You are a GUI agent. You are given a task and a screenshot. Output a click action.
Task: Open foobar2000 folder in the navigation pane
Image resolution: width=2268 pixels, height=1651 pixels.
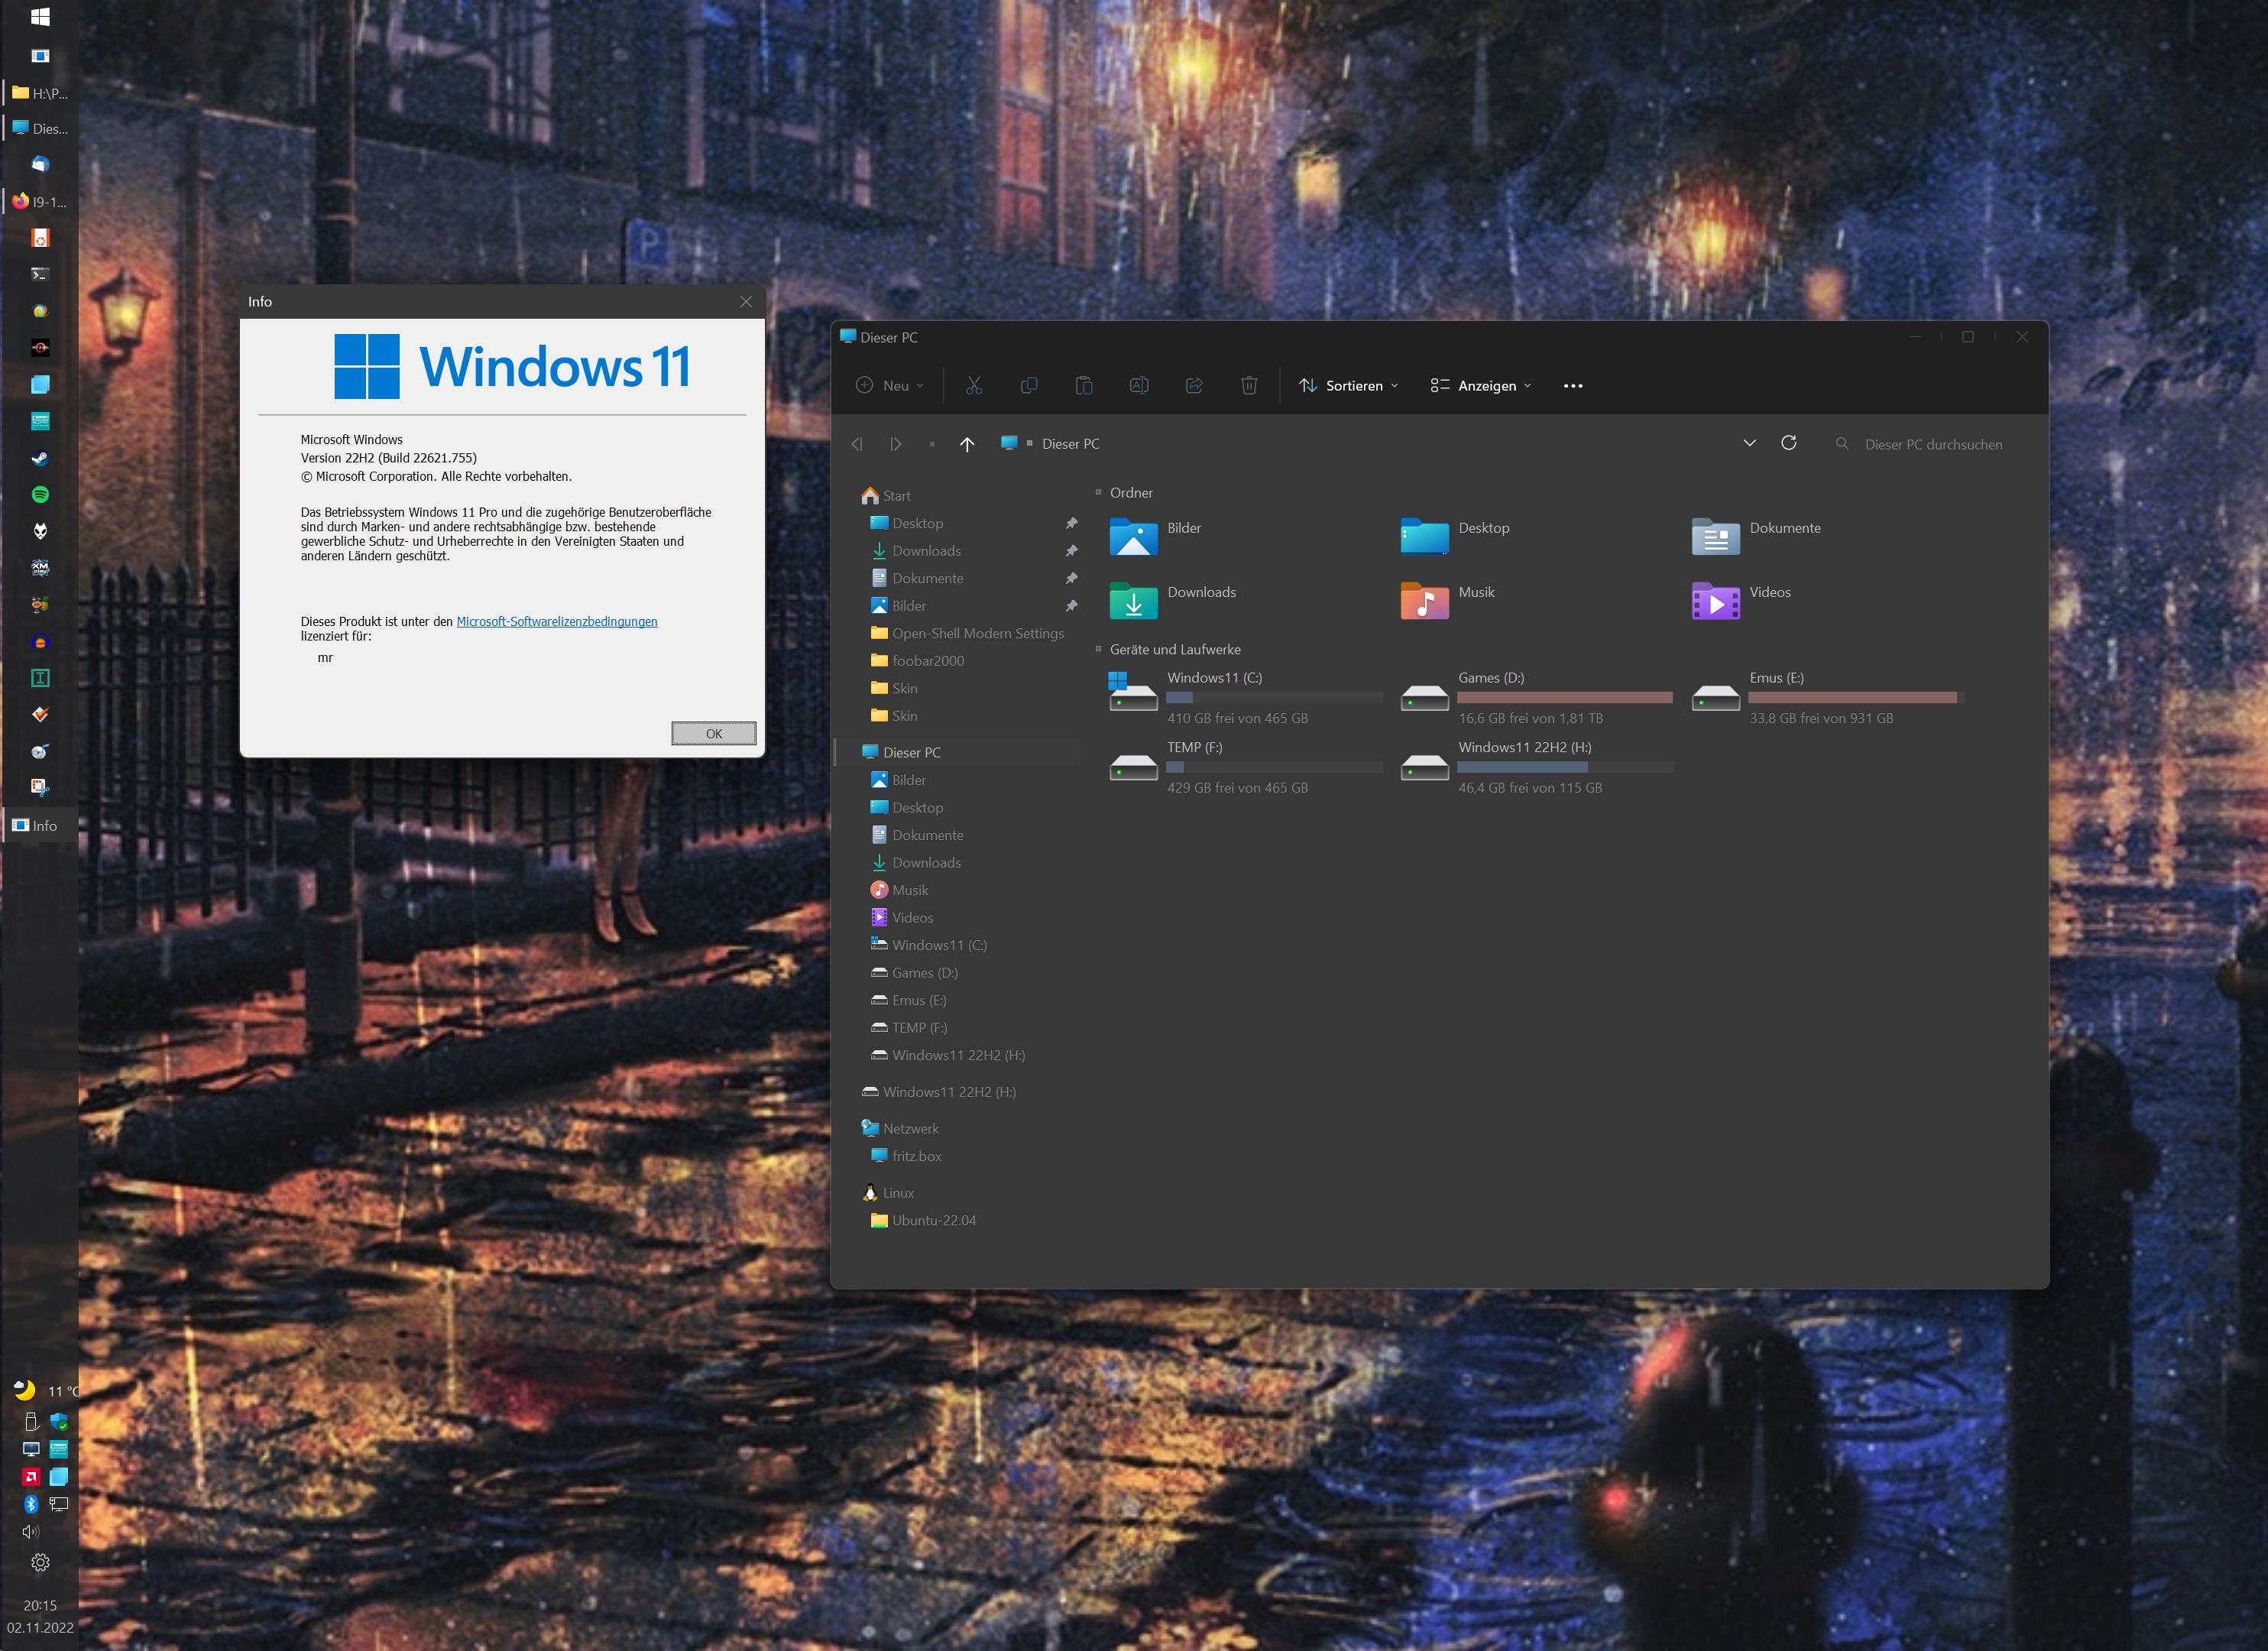917,661
